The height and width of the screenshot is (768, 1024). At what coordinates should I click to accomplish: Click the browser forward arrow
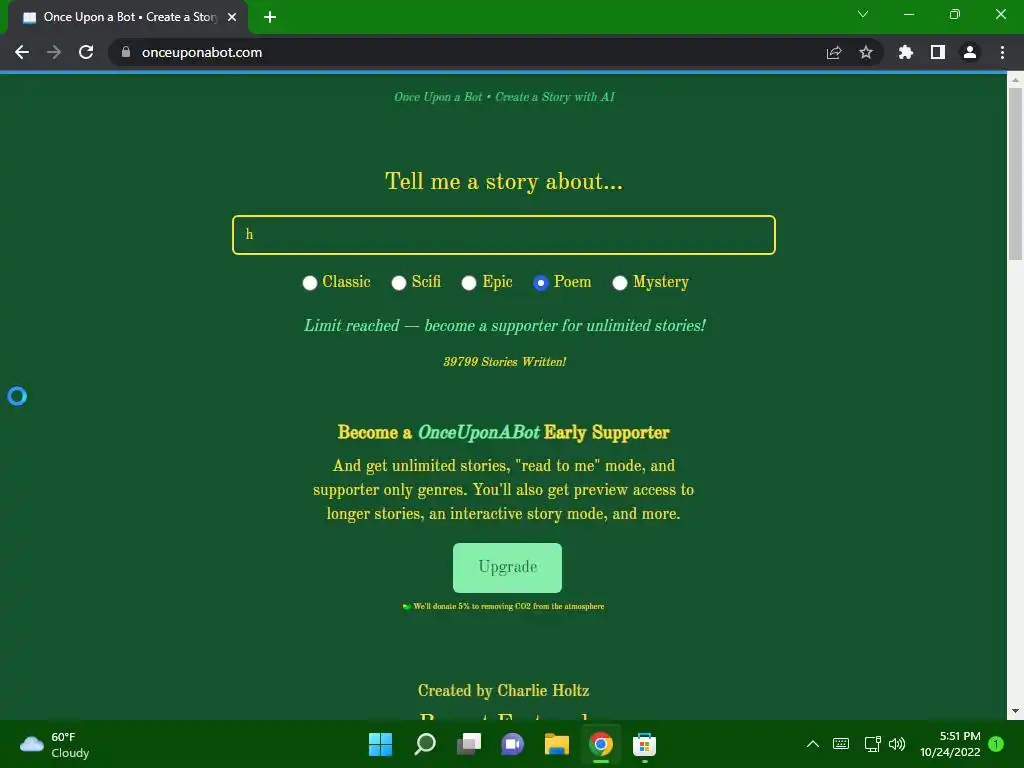tap(54, 52)
